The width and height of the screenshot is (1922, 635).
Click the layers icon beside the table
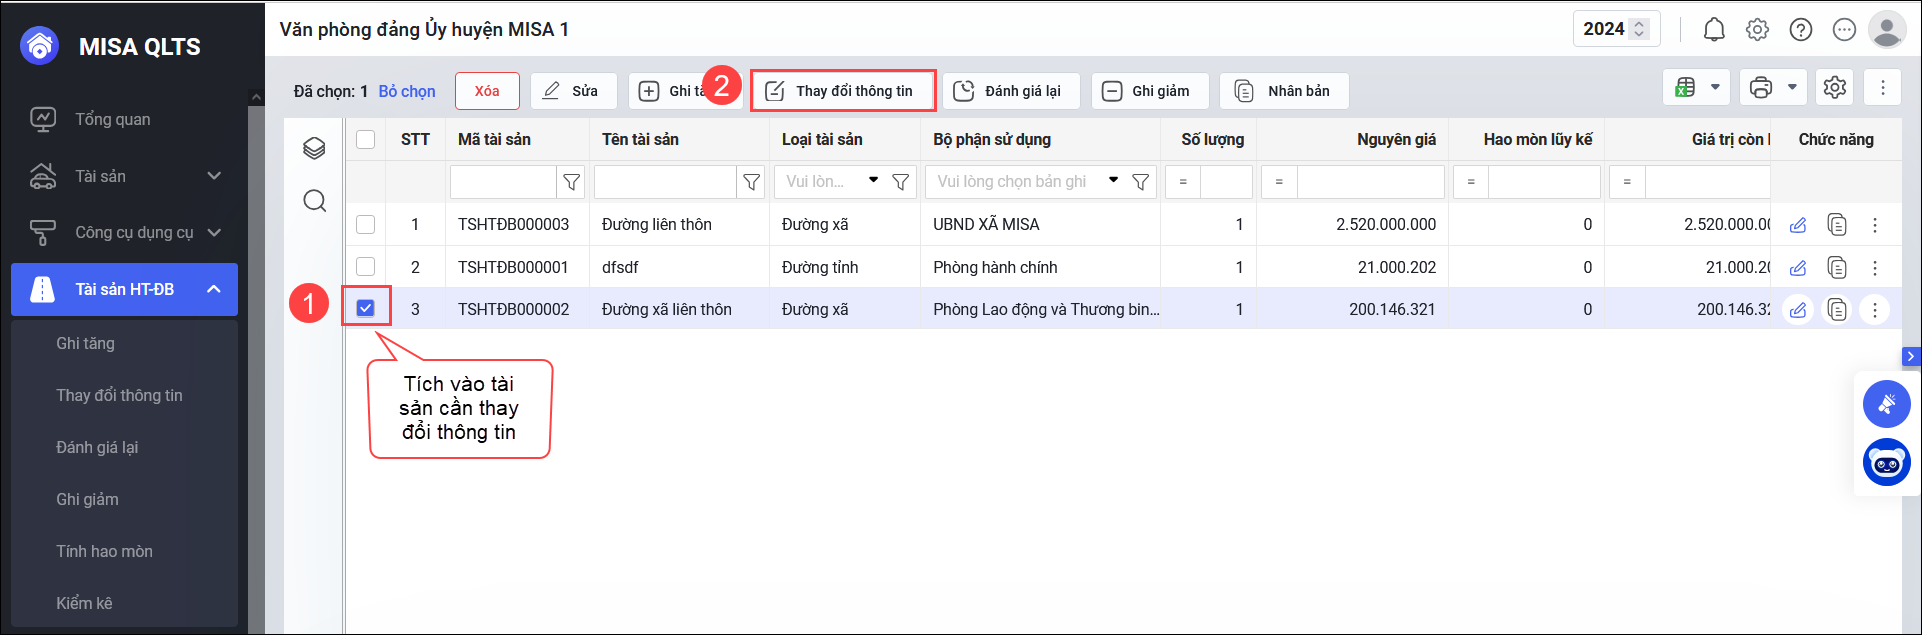314,149
